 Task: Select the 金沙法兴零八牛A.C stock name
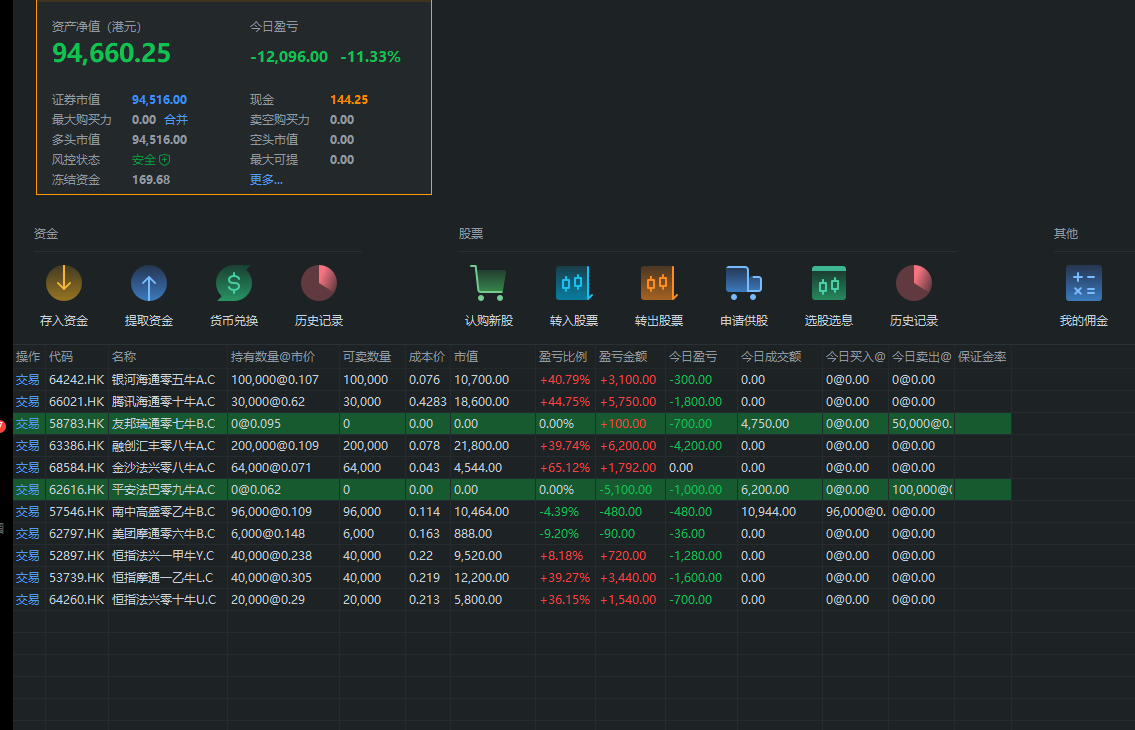point(164,468)
